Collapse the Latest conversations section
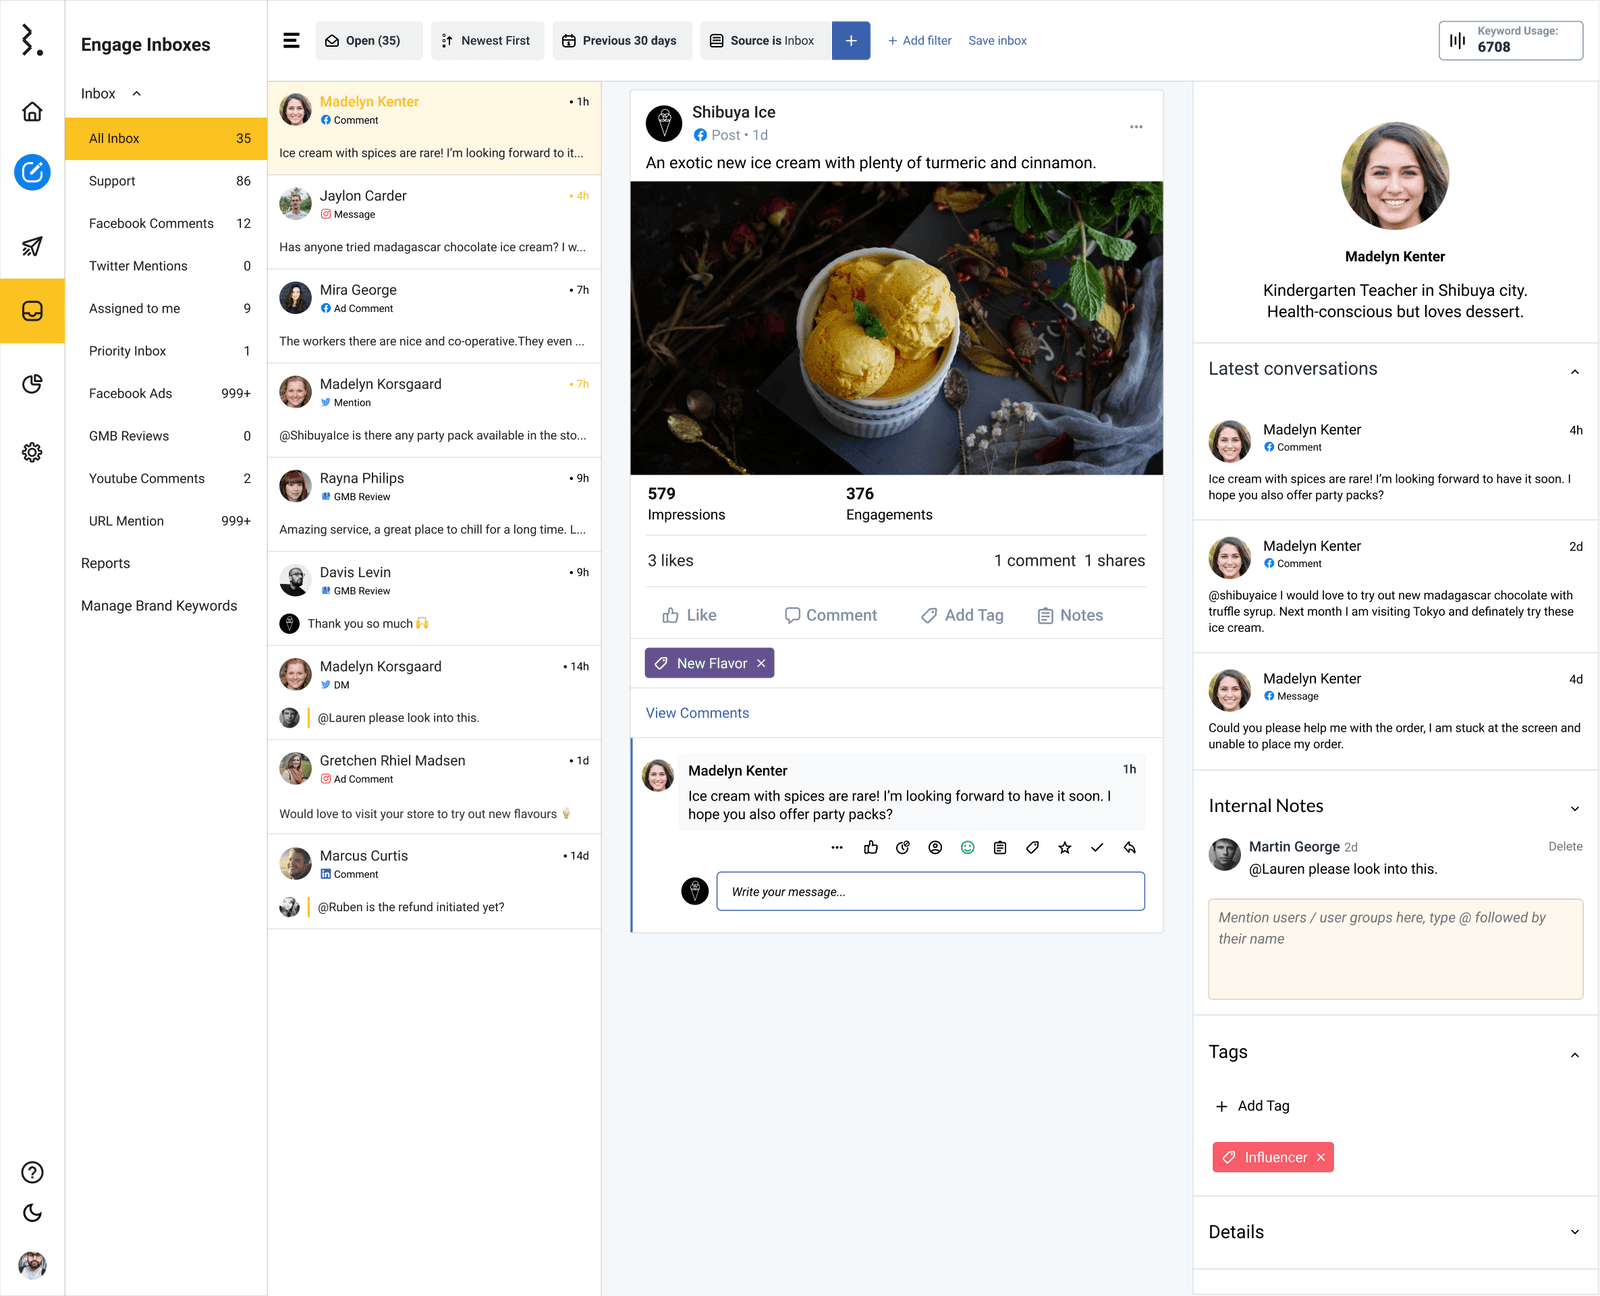 (x=1574, y=371)
